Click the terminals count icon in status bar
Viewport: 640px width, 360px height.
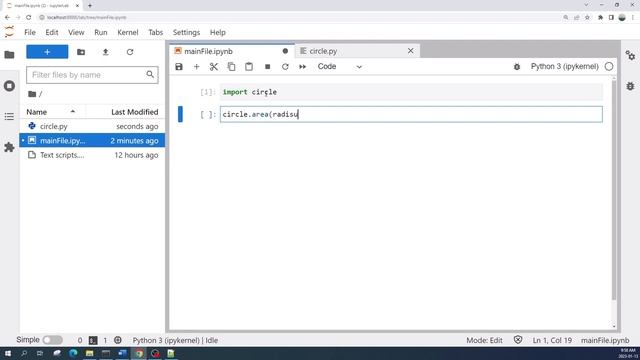(93, 340)
